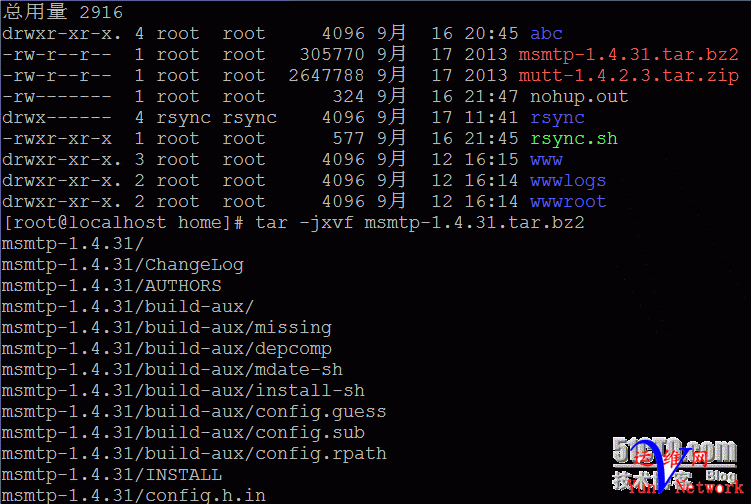Click the rsync owner name in the rsync row
Viewport: 751px width, 504px height.
click(183, 118)
